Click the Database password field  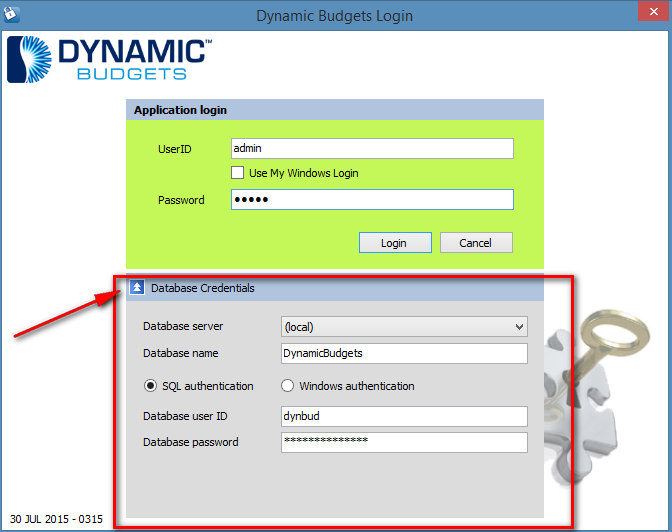pos(404,442)
